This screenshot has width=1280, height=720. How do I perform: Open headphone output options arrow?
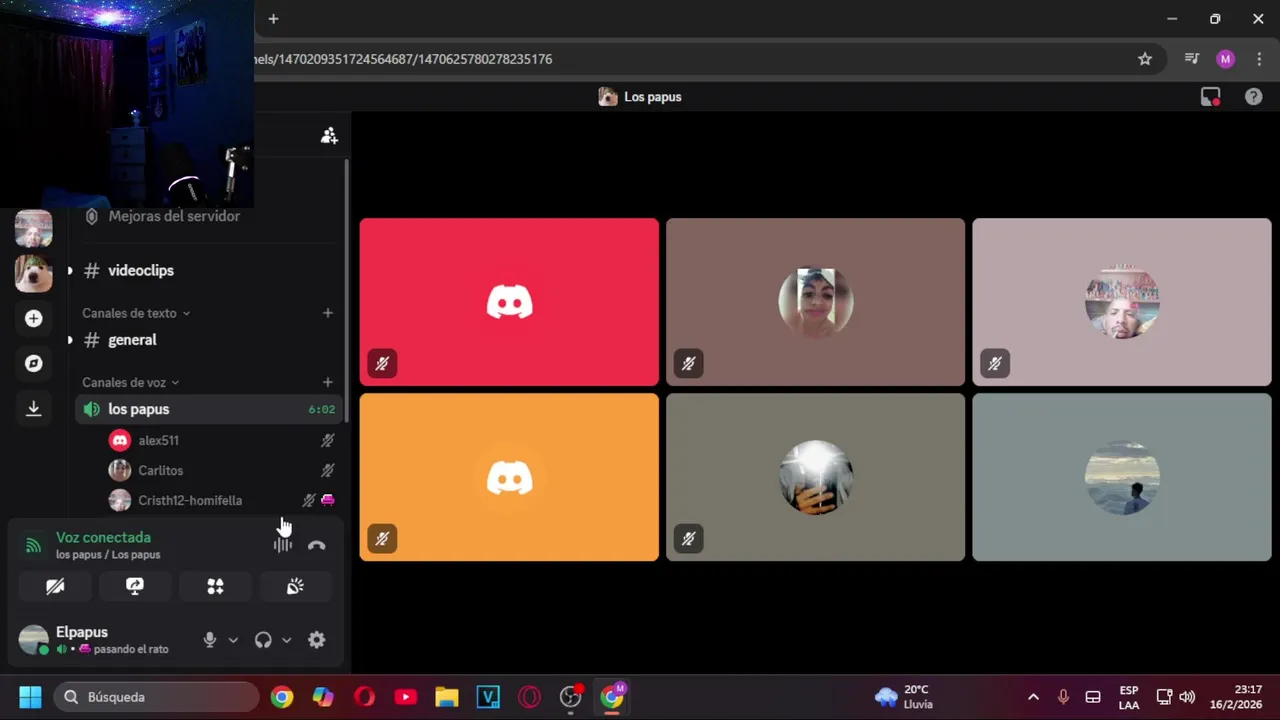tap(286, 640)
